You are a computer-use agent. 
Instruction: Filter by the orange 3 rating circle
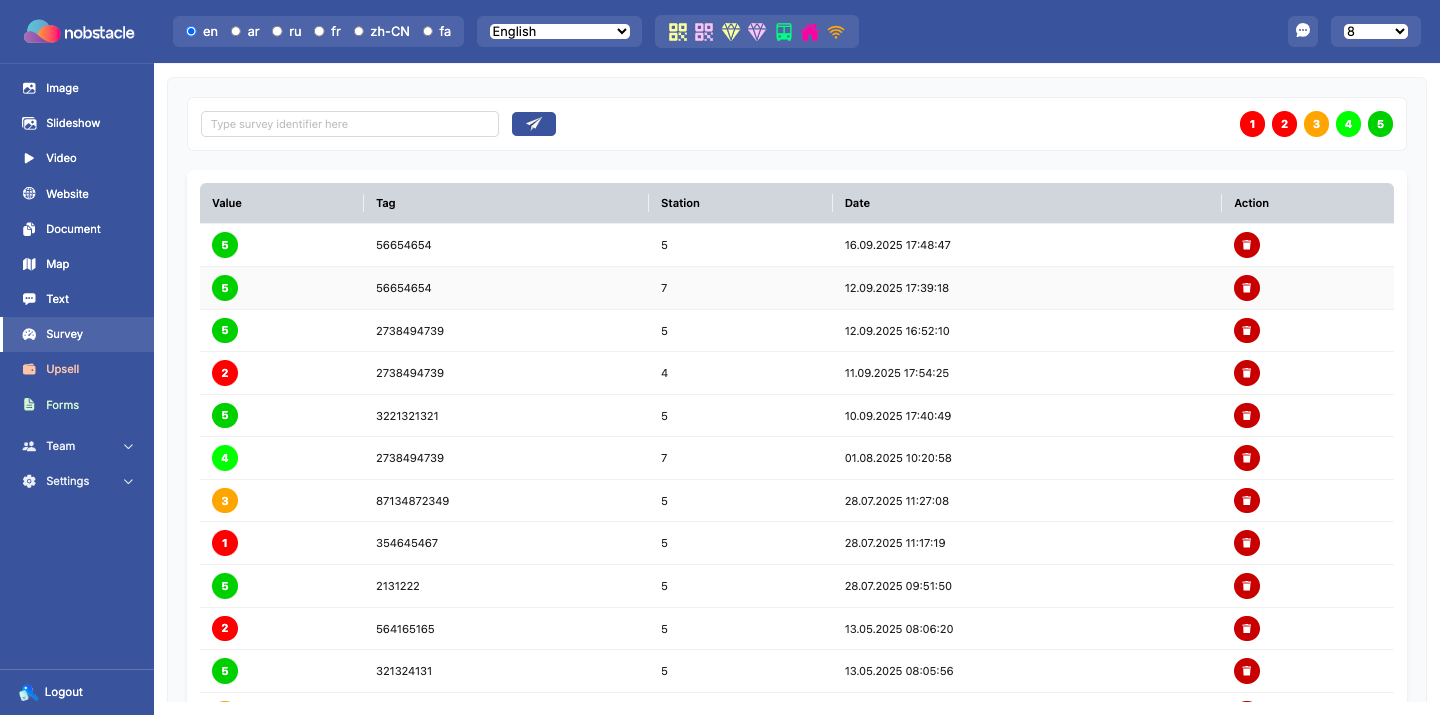coord(1316,124)
